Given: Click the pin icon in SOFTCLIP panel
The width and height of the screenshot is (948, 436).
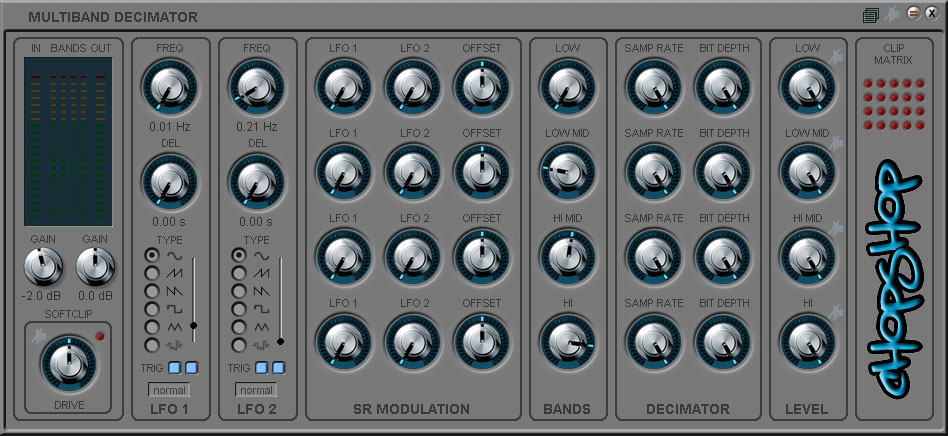Looking at the screenshot, I should [x=37, y=339].
